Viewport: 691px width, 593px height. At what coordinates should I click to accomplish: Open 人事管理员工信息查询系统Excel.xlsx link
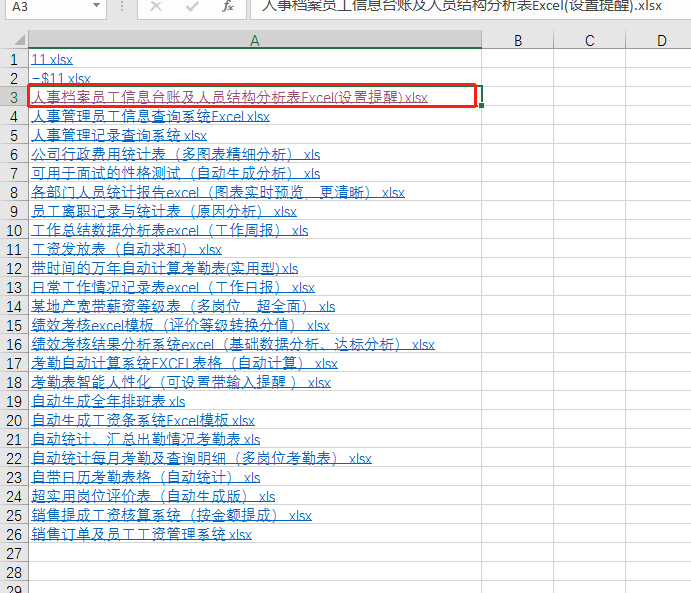pyautogui.click(x=150, y=116)
